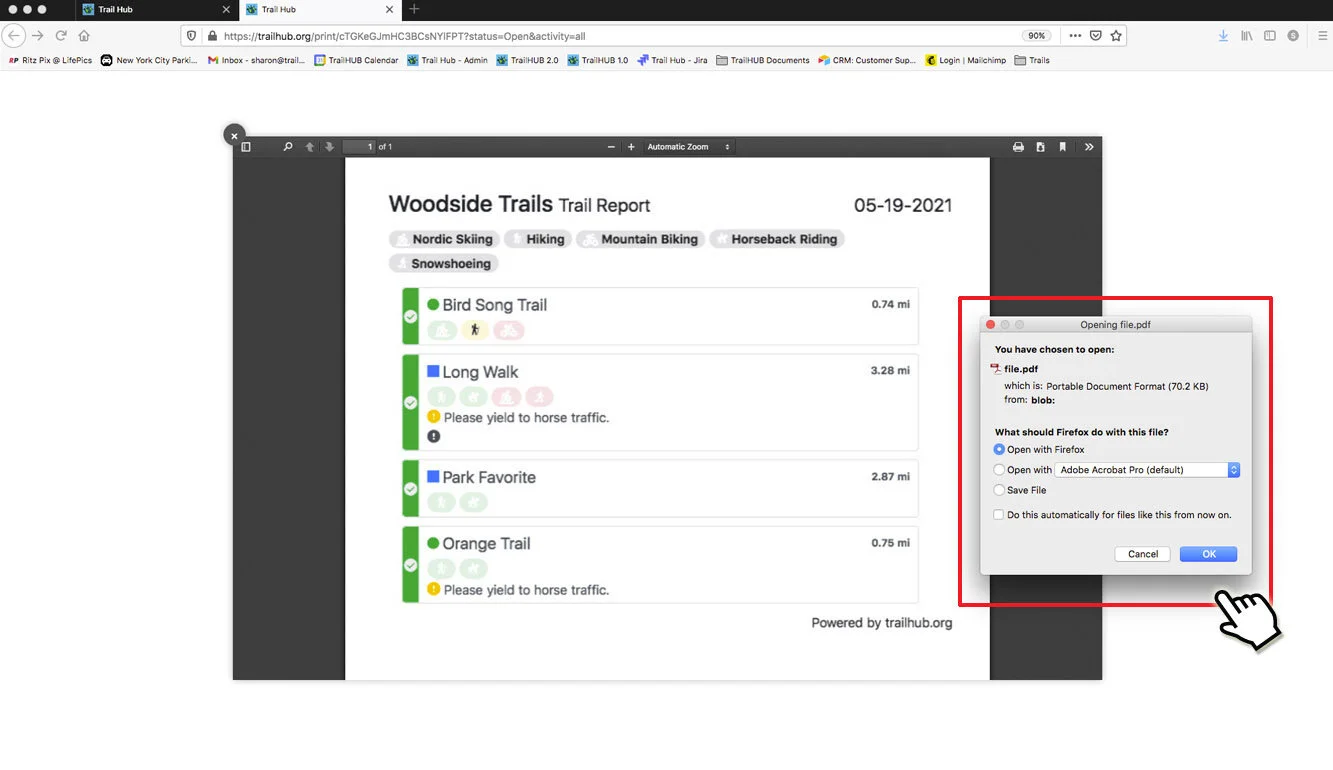Download the PDF from viewer toolbar
The height and width of the screenshot is (770, 1333).
[1040, 147]
